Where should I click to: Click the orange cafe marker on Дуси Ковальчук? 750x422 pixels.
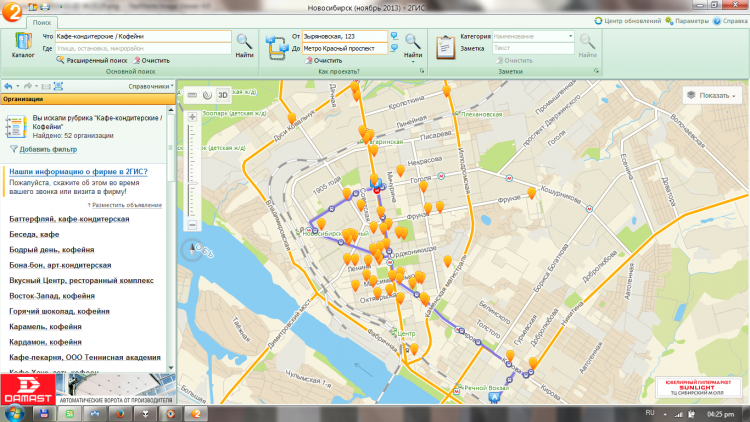[x=291, y=117]
